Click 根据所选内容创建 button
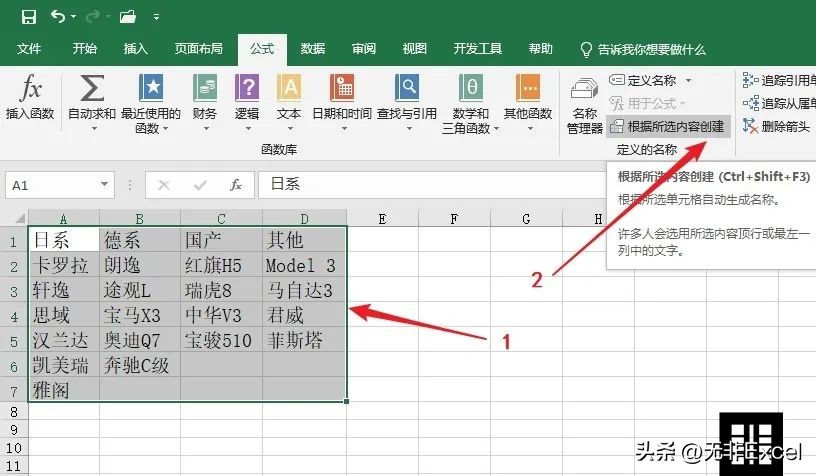The height and width of the screenshot is (476, 816). [x=668, y=126]
